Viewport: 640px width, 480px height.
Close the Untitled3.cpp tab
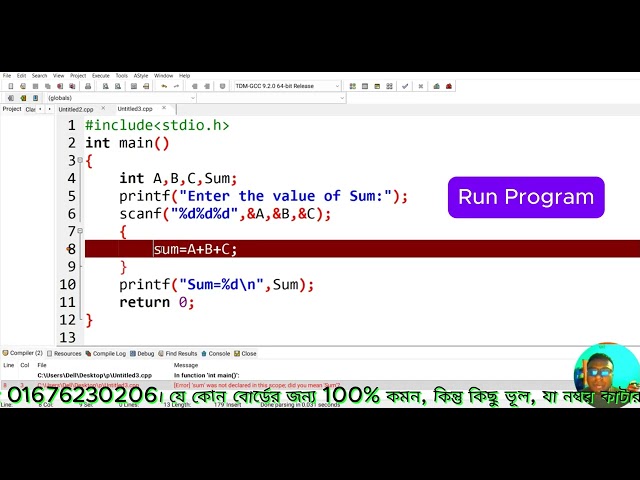point(164,108)
